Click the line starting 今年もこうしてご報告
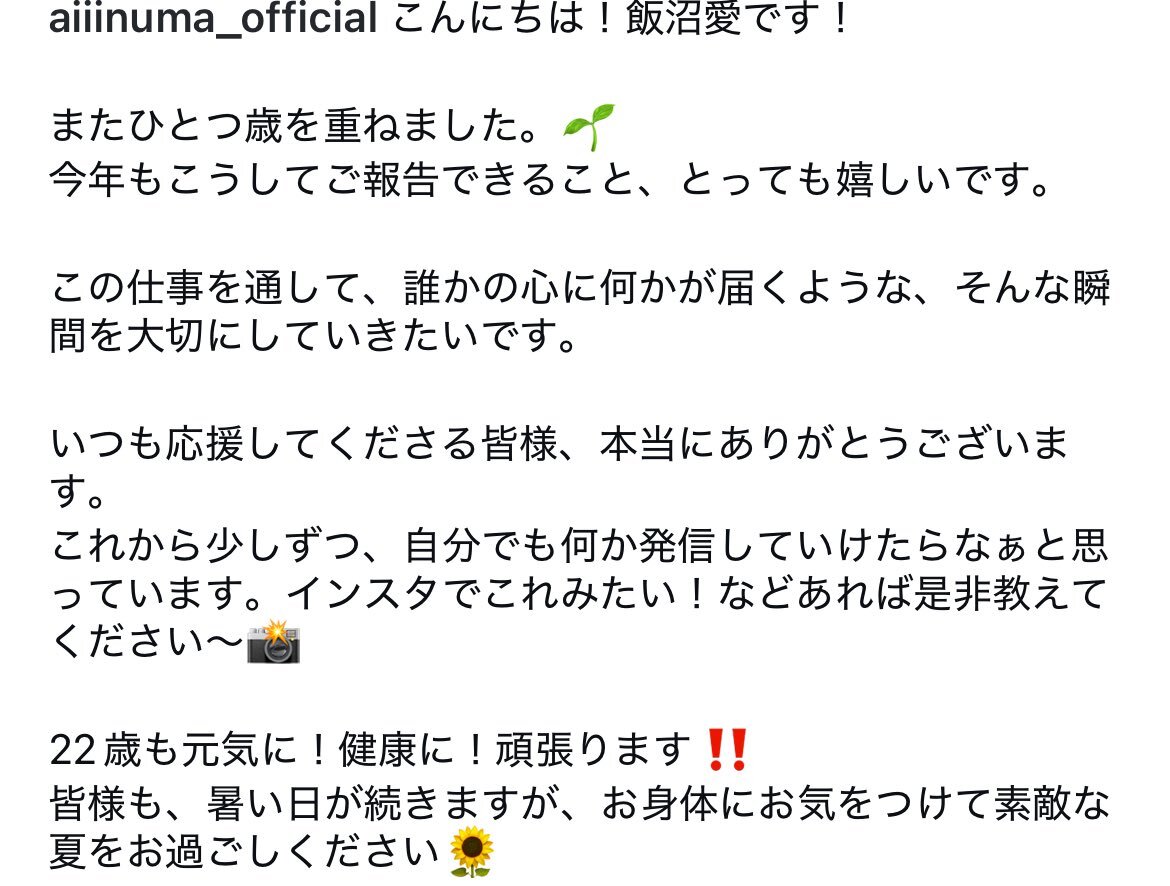1170x886 pixels. tap(551, 180)
